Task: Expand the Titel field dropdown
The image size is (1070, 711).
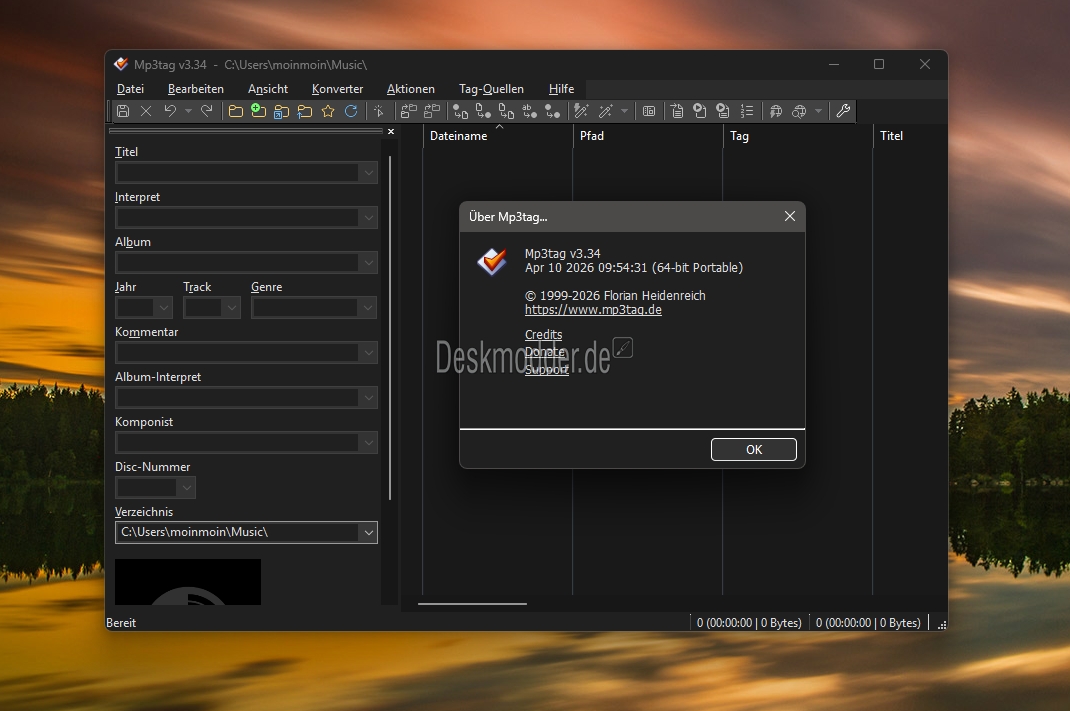Action: 368,173
